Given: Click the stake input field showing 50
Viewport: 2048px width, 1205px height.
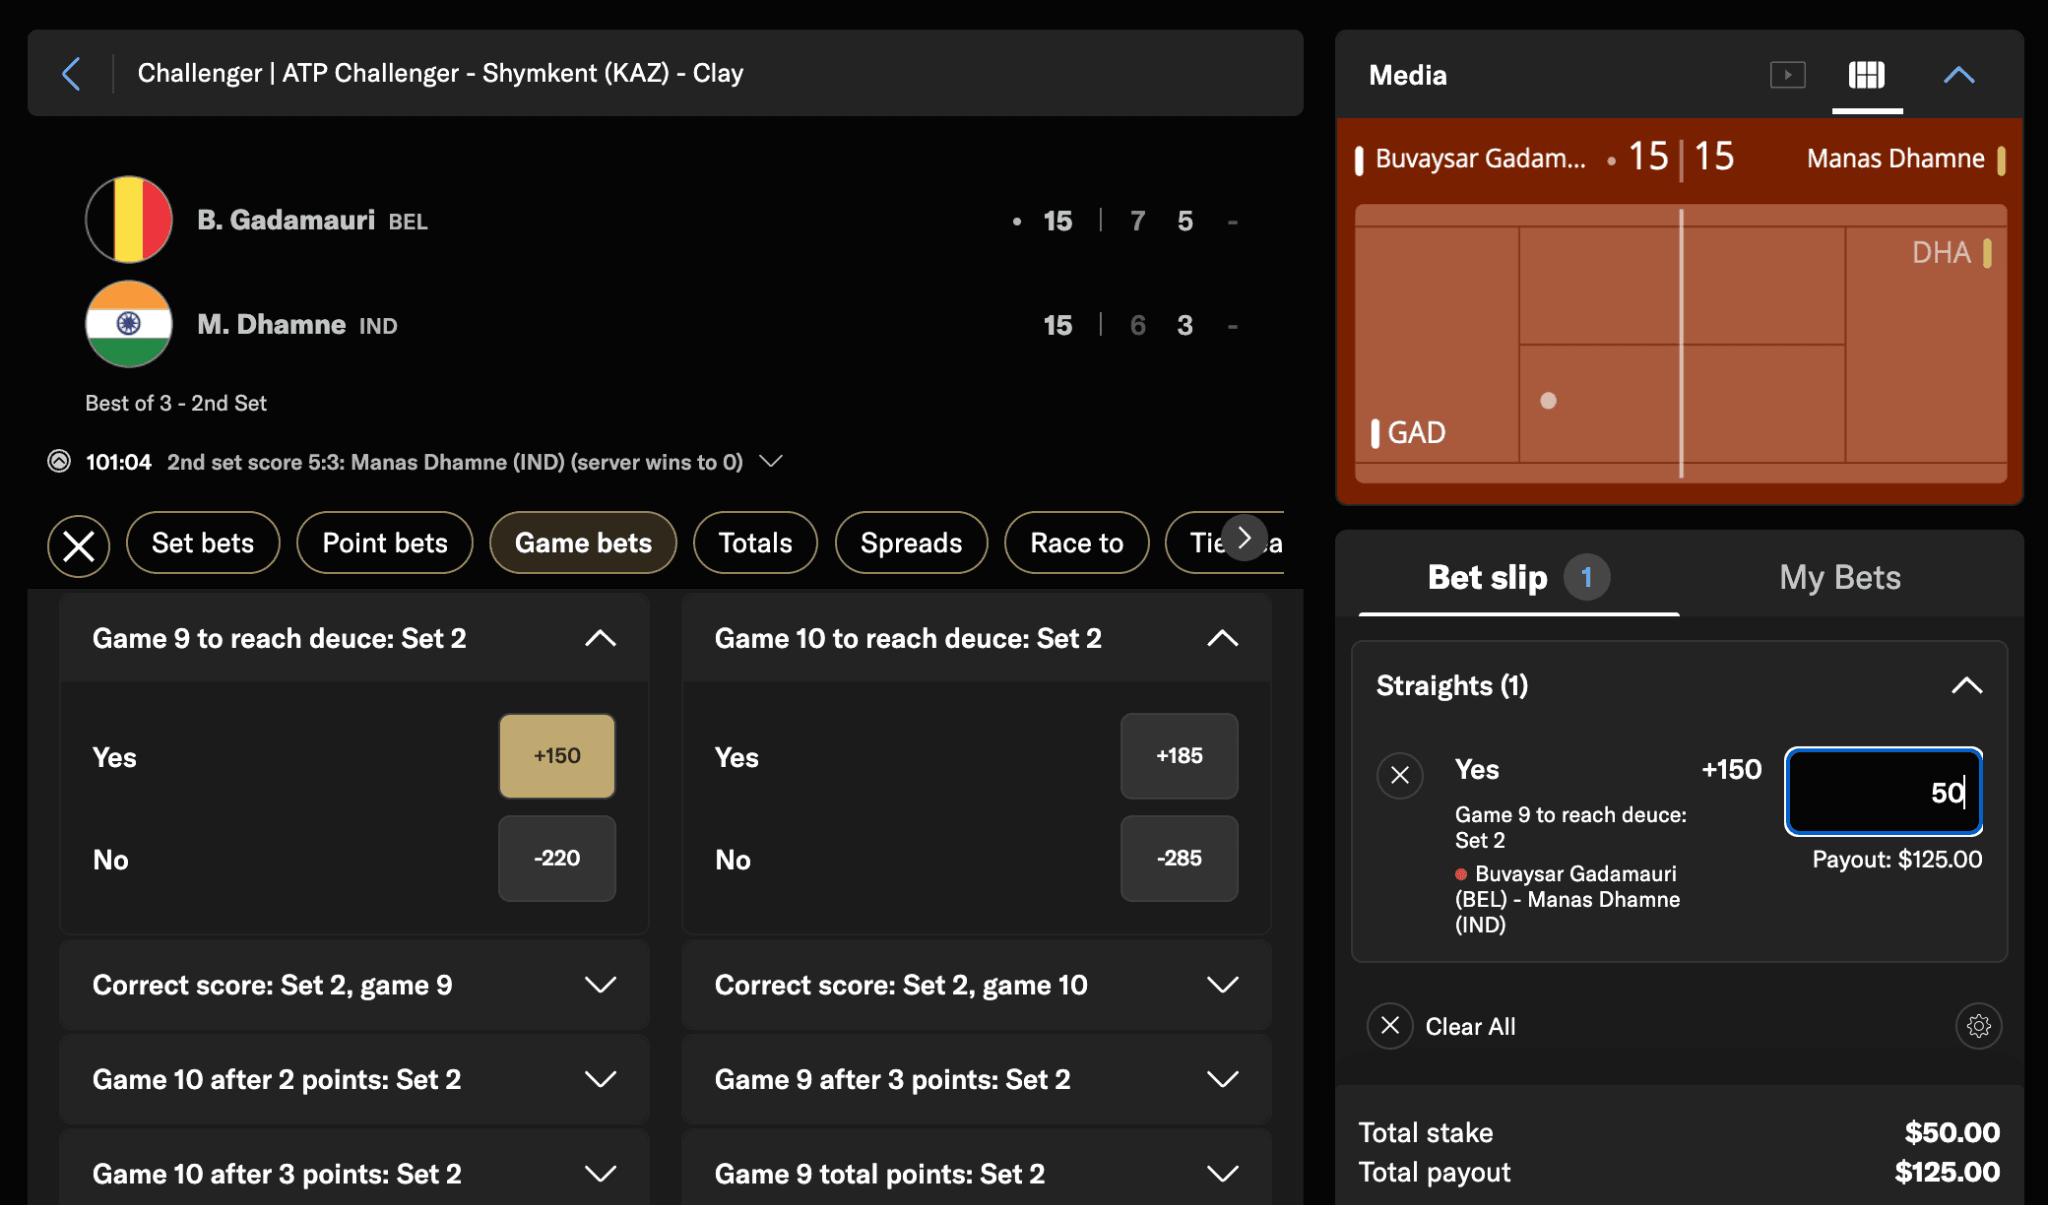Looking at the screenshot, I should tap(1883, 791).
